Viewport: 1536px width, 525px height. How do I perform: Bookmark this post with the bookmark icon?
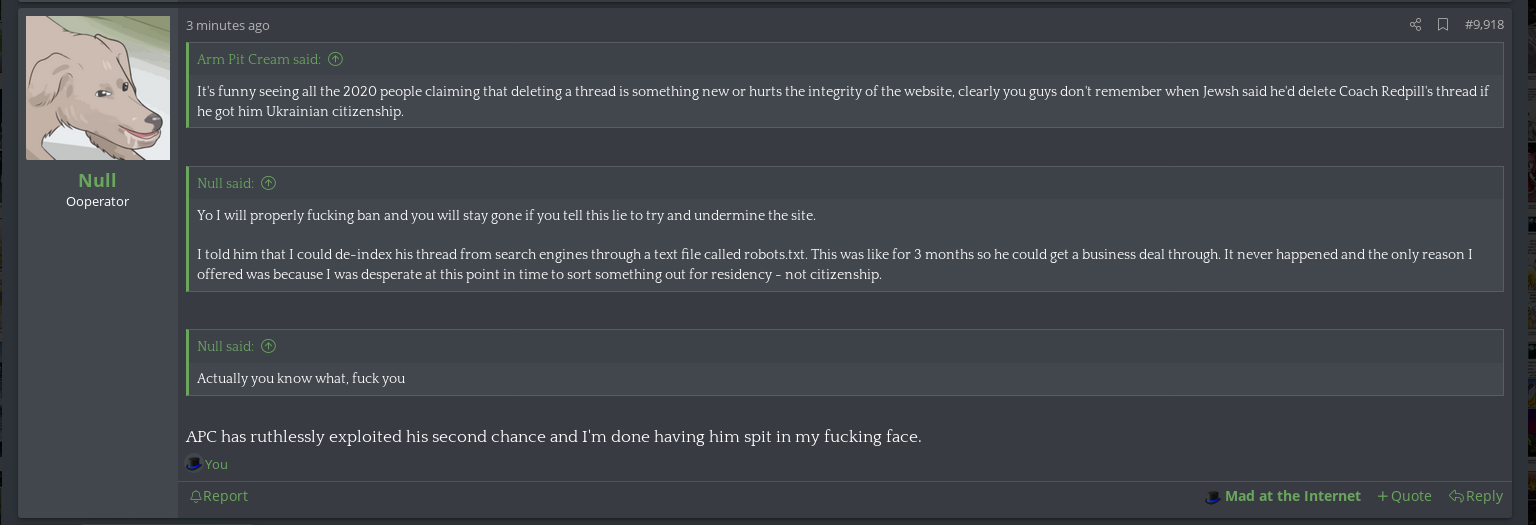[x=1443, y=25]
